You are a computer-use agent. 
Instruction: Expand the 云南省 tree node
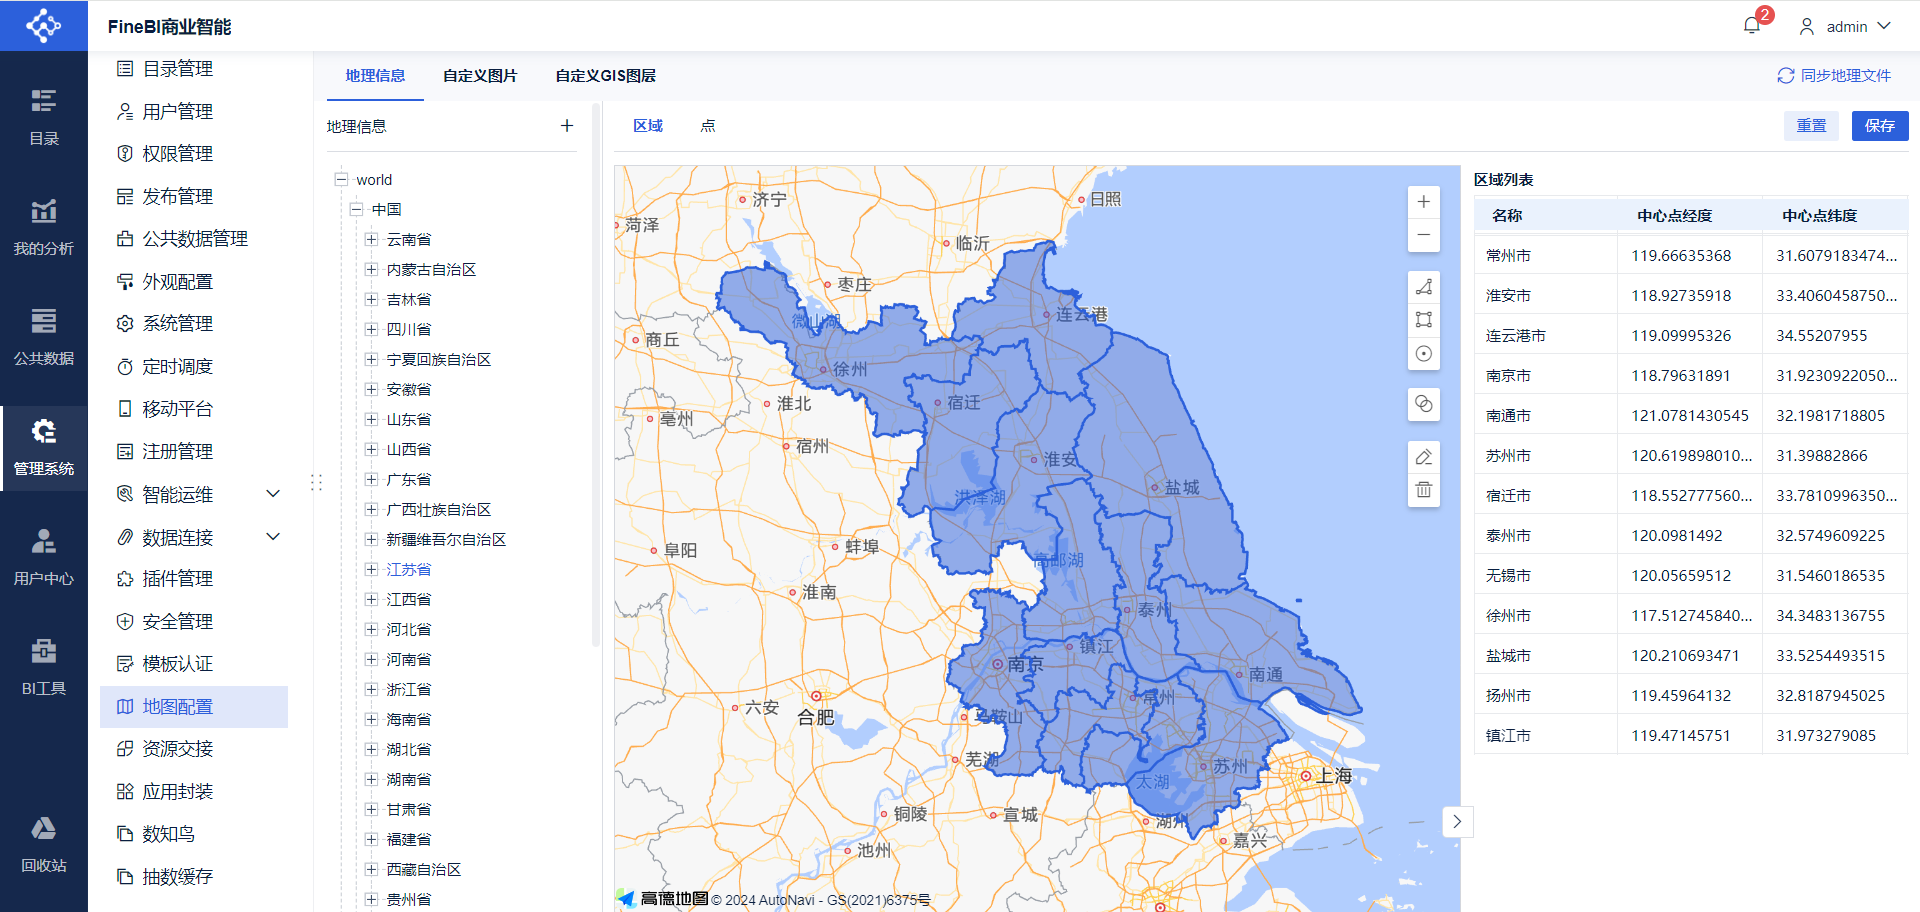[371, 240]
